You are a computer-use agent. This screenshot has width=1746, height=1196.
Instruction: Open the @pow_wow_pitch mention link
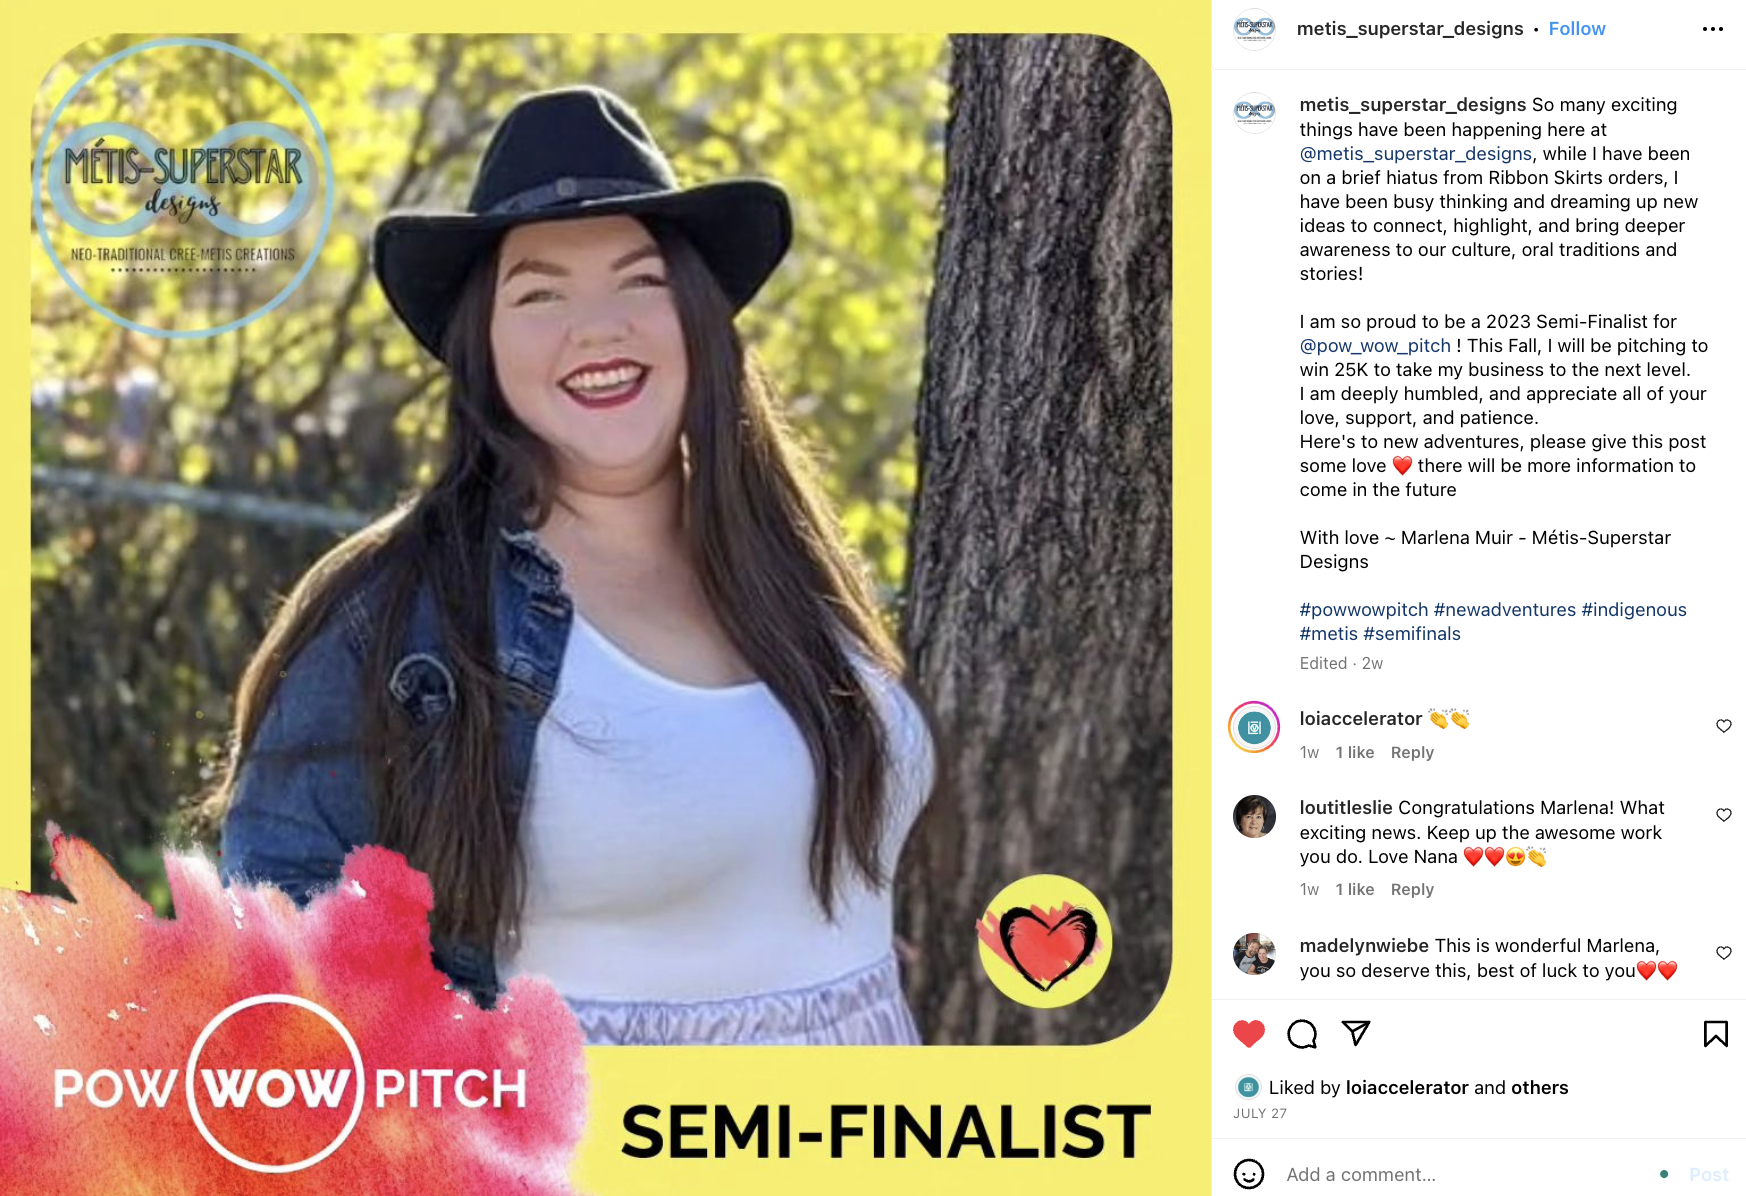(x=1375, y=346)
